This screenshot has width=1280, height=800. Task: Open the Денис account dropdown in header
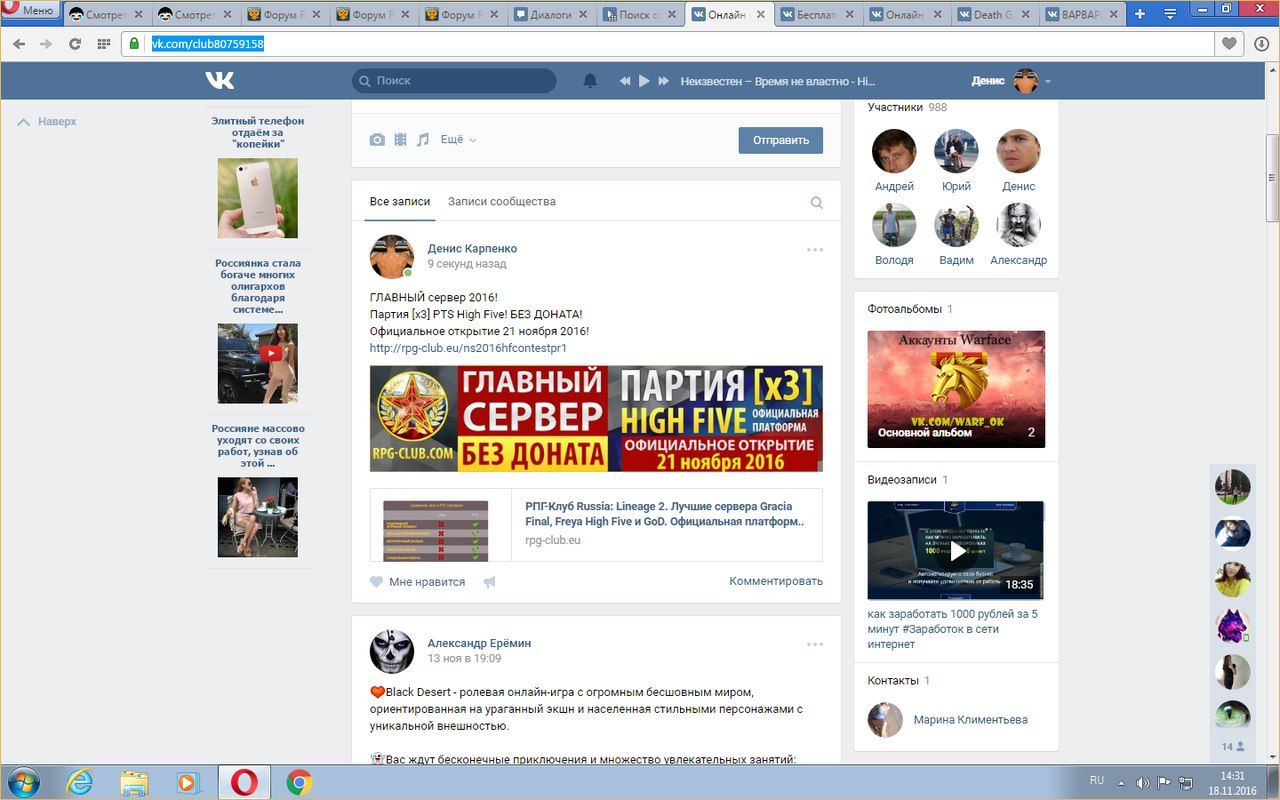1011,81
